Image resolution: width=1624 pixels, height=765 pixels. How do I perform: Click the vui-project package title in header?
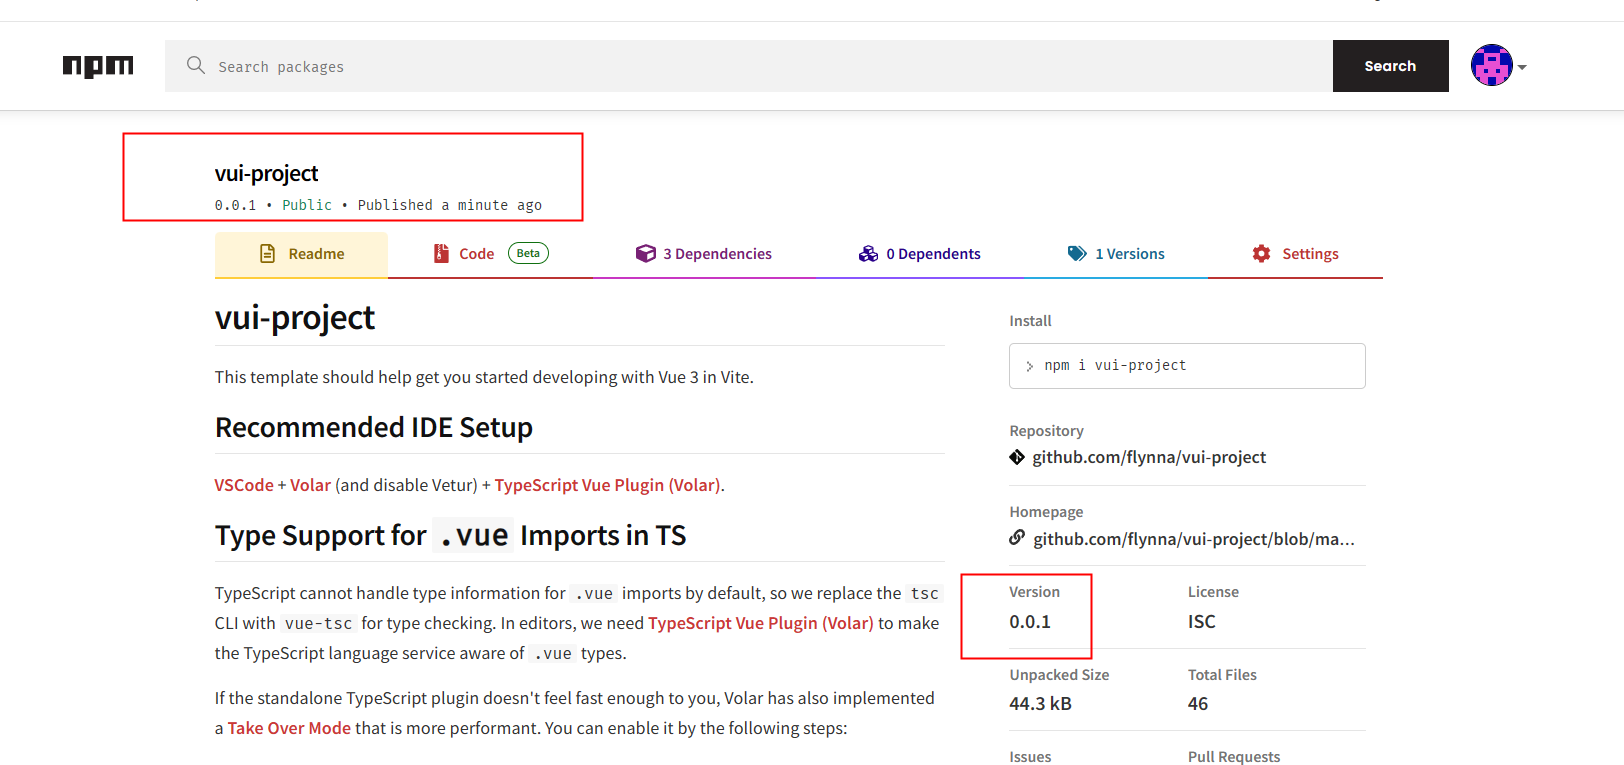[x=266, y=173]
